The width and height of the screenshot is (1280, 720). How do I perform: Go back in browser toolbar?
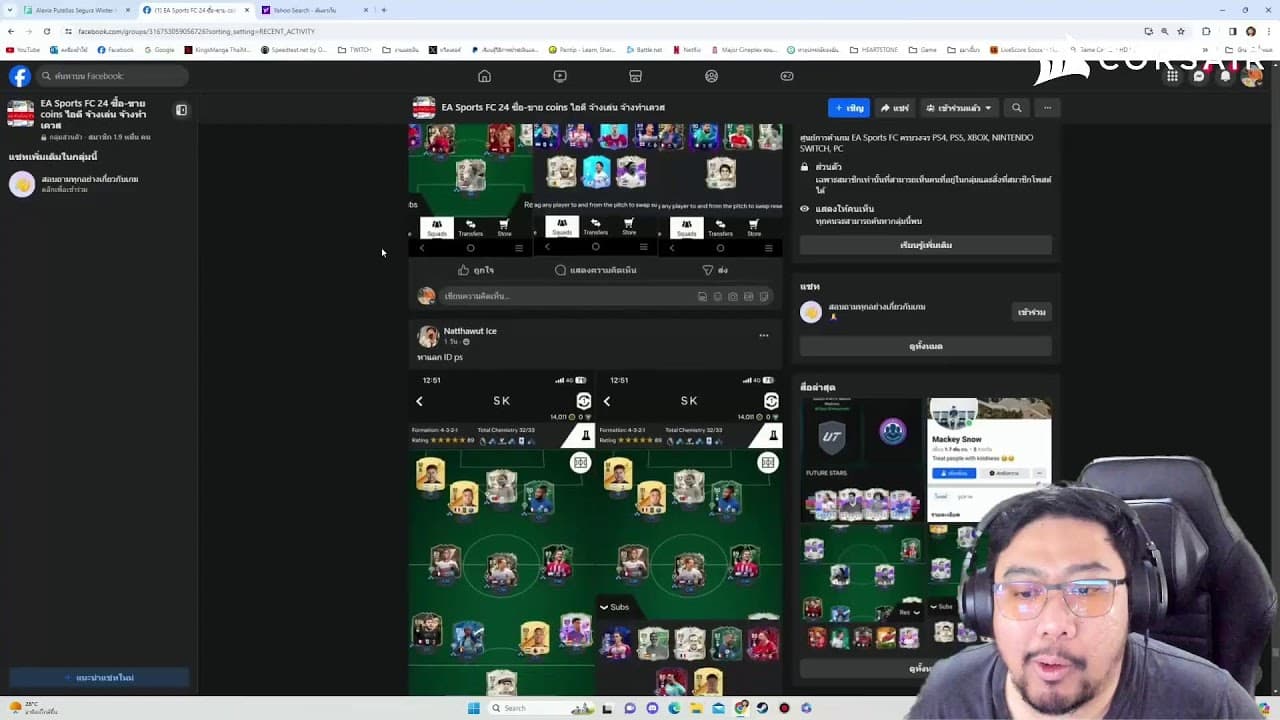[x=11, y=31]
